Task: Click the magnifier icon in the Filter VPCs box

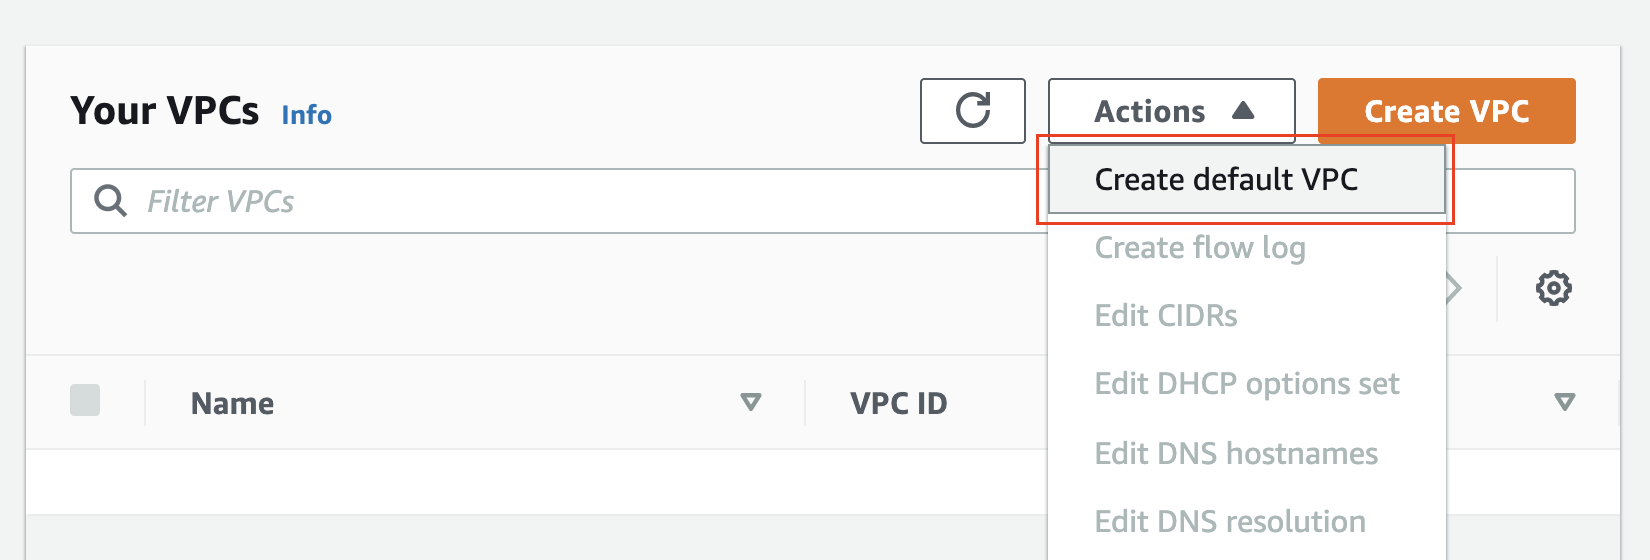Action: [110, 201]
